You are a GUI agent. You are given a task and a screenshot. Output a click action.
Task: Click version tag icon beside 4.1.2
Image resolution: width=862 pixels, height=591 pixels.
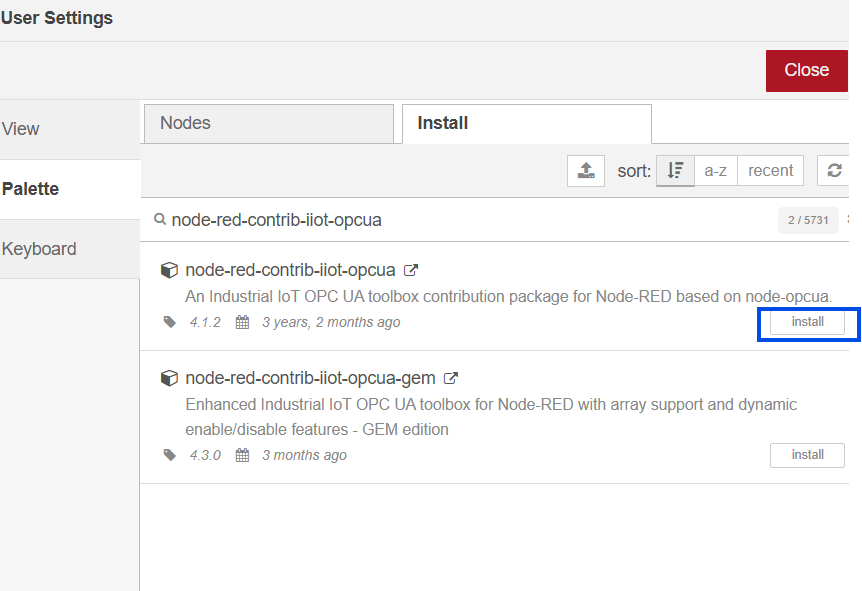(x=170, y=322)
